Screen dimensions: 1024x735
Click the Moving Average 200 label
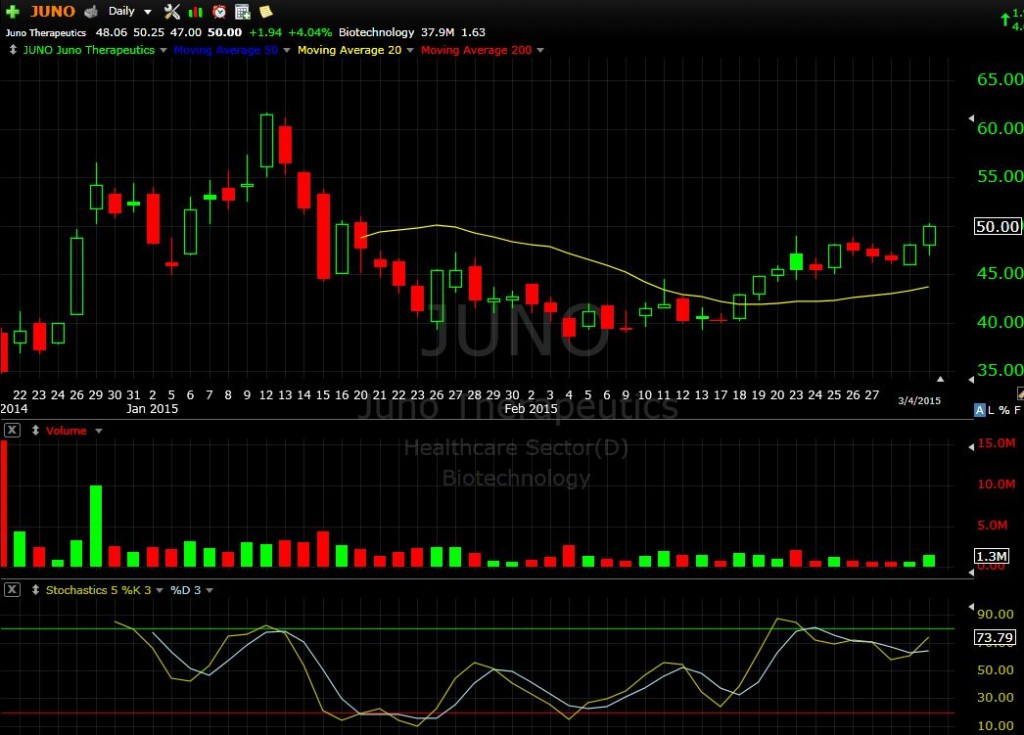[x=476, y=50]
